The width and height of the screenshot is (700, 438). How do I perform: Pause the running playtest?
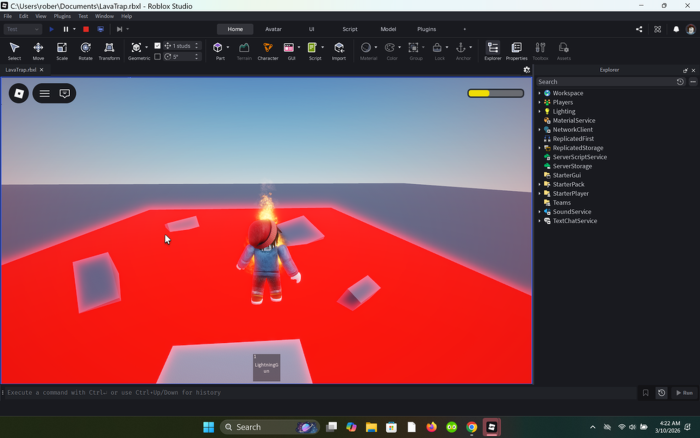pos(66,29)
